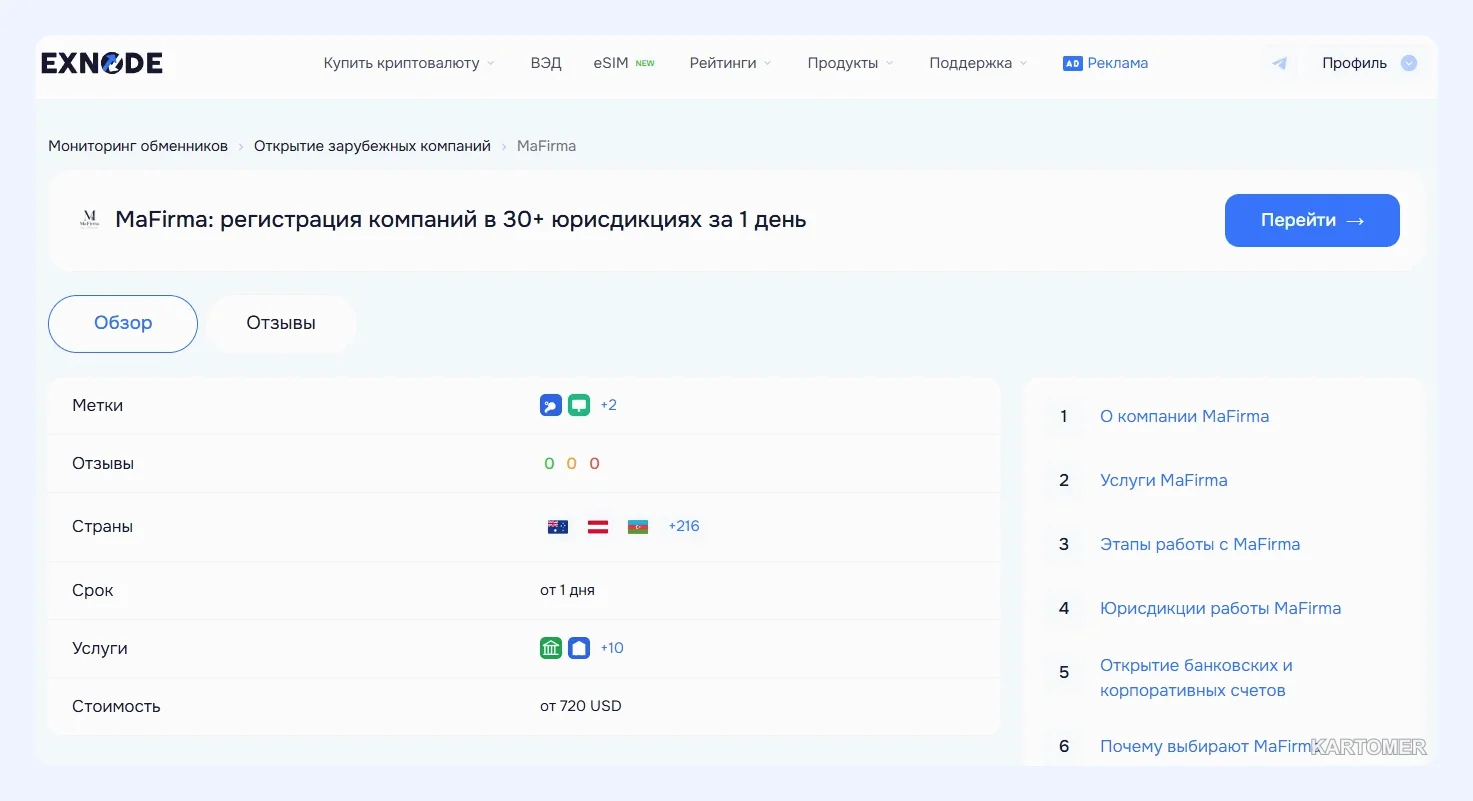Screen dimensions: 1473x801
Task: Show +10 more services in Услуги
Action: [612, 648]
